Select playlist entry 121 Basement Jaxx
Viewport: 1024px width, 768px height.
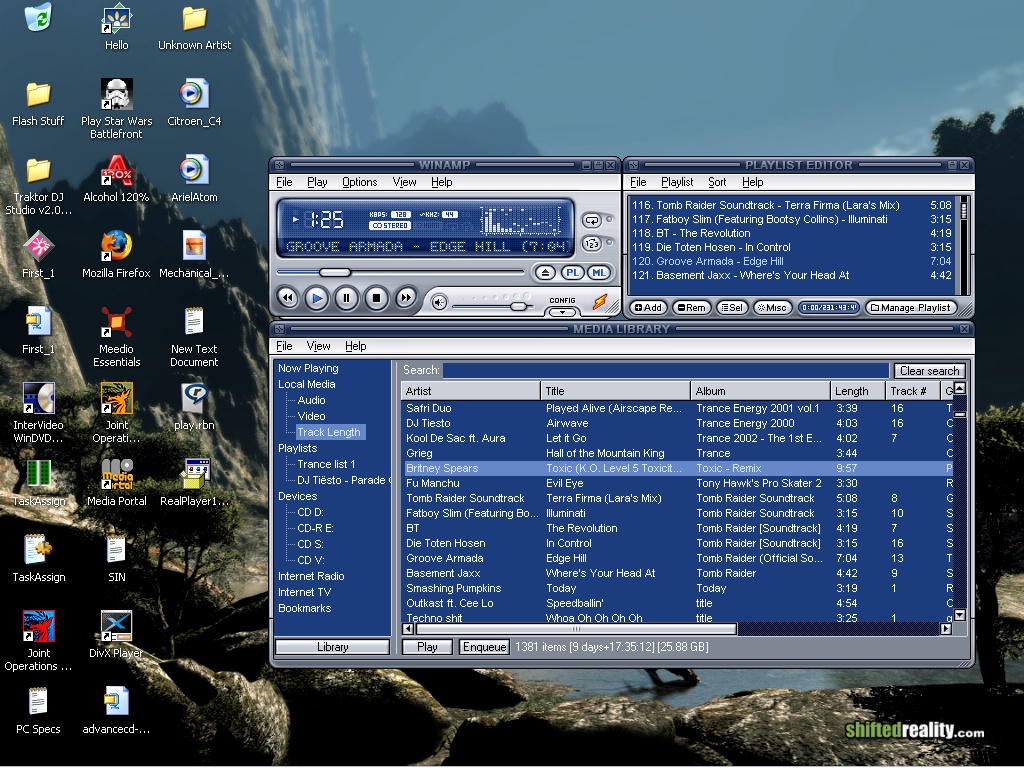coord(791,275)
